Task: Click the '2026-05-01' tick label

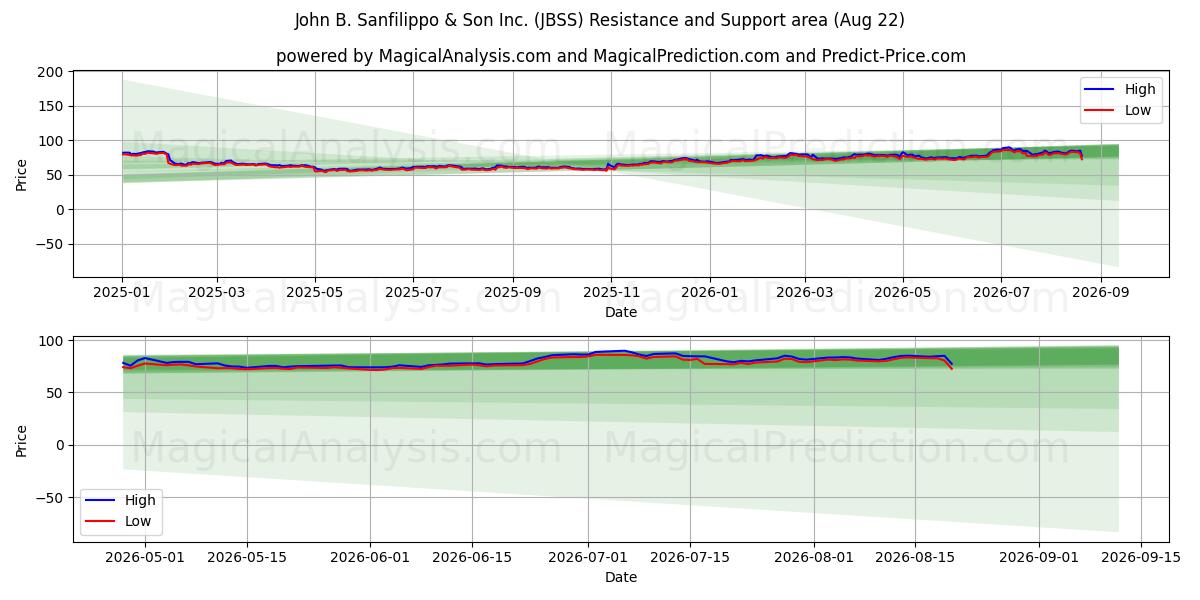Action: (146, 558)
